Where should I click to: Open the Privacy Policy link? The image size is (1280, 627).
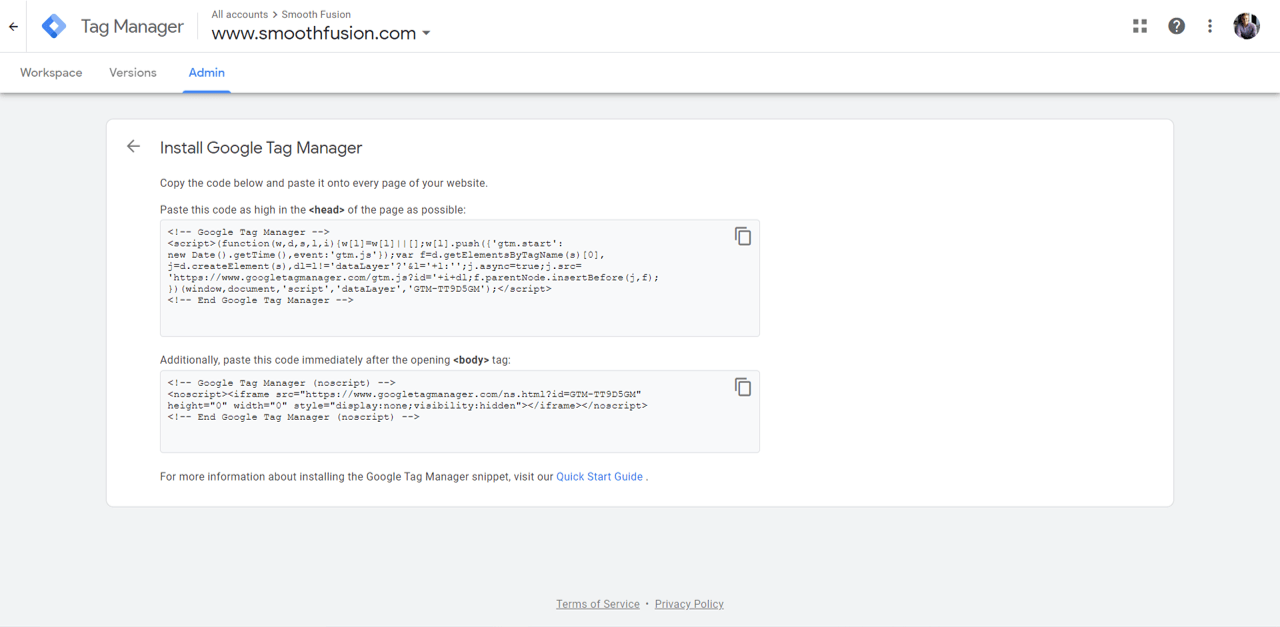click(689, 604)
